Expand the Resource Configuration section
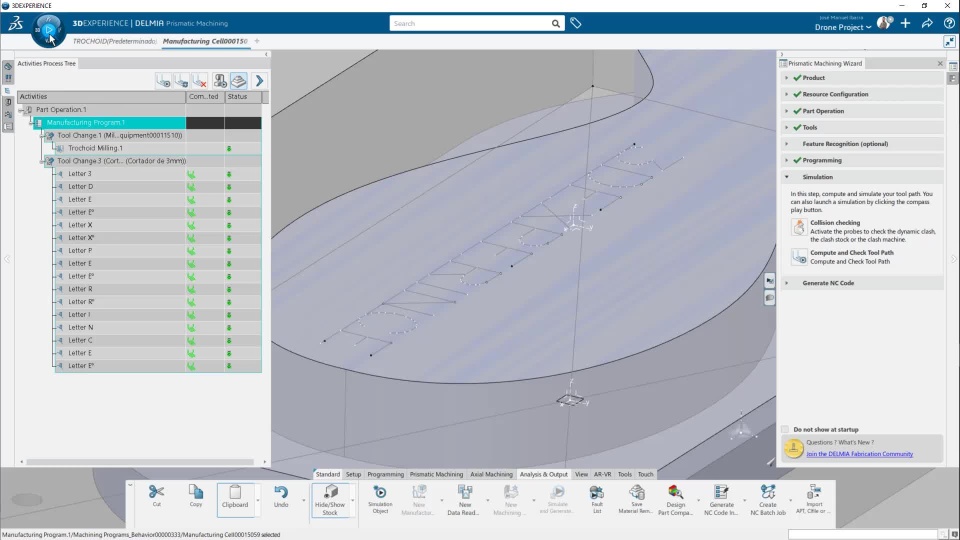The image size is (960, 540). [x=787, y=94]
